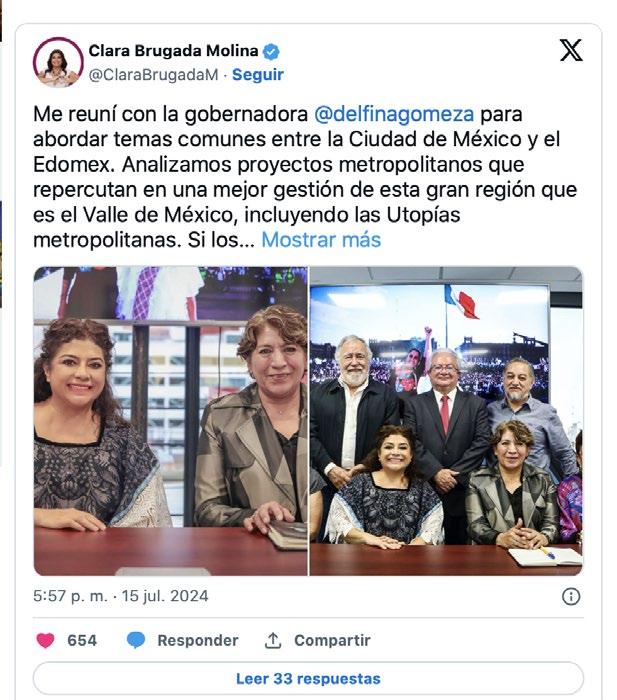
Task: Click the Compartir label
Action: [x=332, y=640]
